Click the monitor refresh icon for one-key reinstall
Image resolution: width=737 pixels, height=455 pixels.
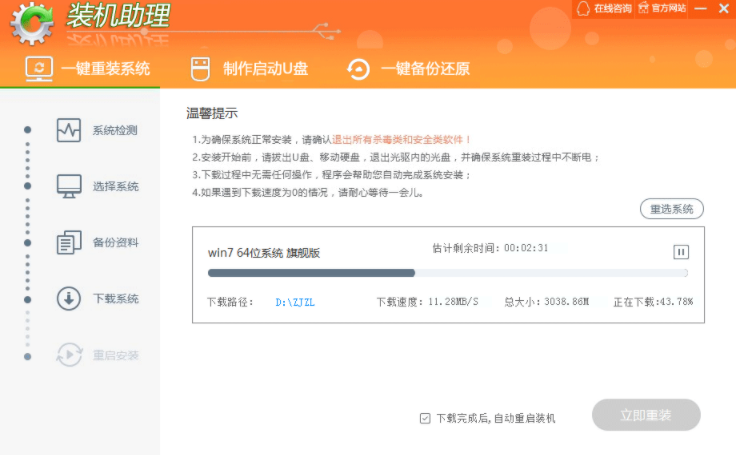(39, 69)
